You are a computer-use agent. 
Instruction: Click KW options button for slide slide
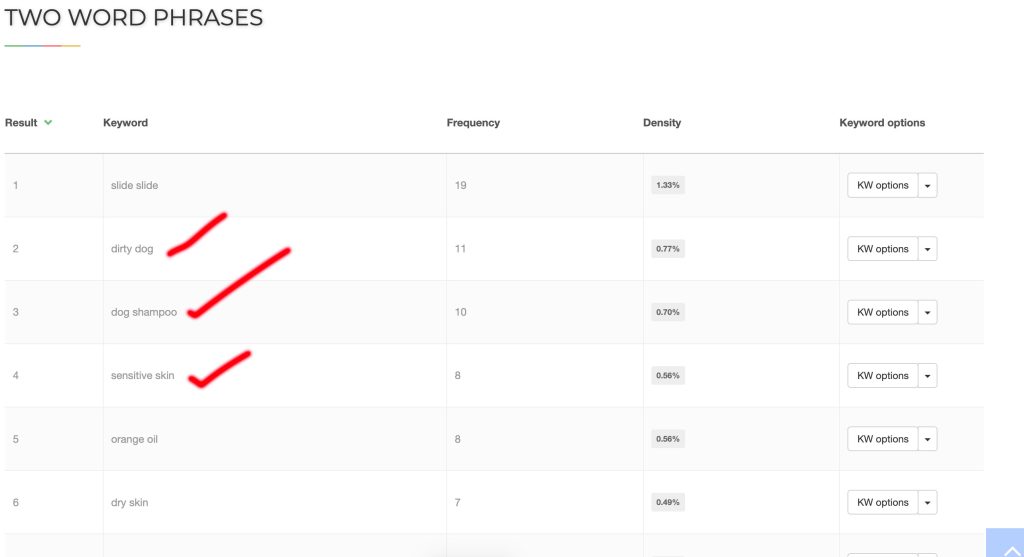[x=882, y=186]
